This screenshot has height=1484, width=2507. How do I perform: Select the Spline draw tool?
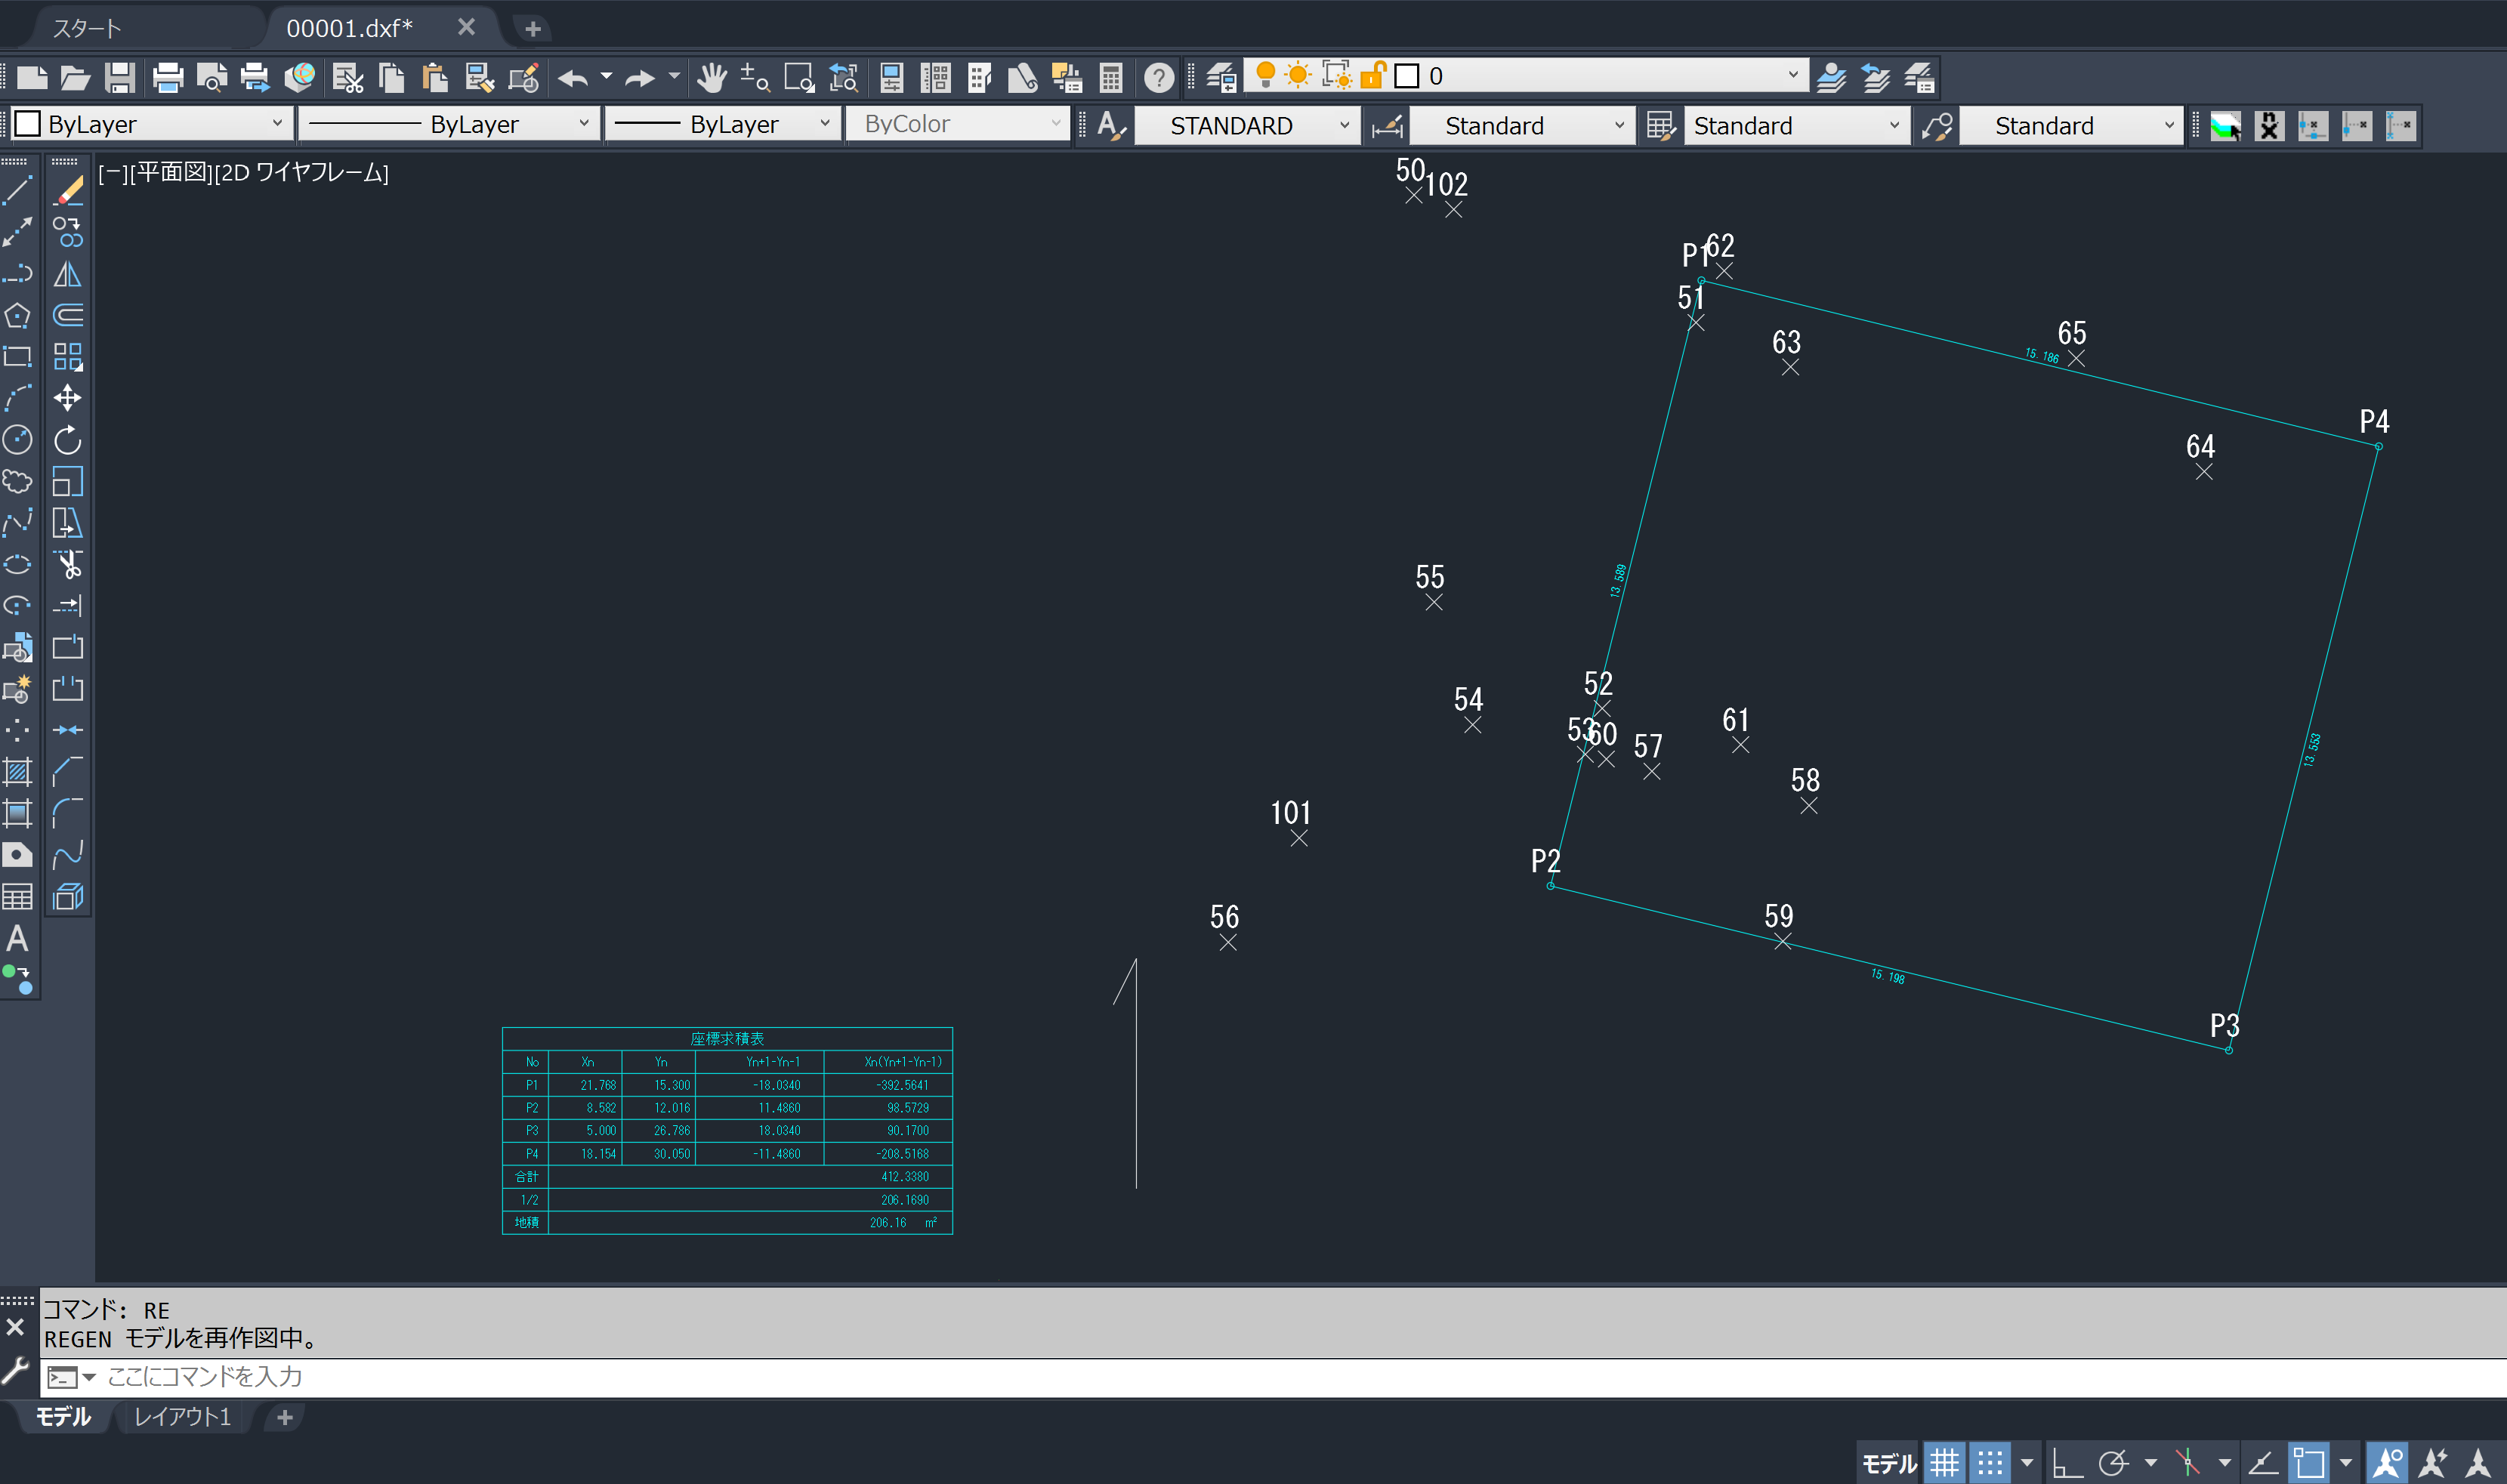tap(18, 523)
